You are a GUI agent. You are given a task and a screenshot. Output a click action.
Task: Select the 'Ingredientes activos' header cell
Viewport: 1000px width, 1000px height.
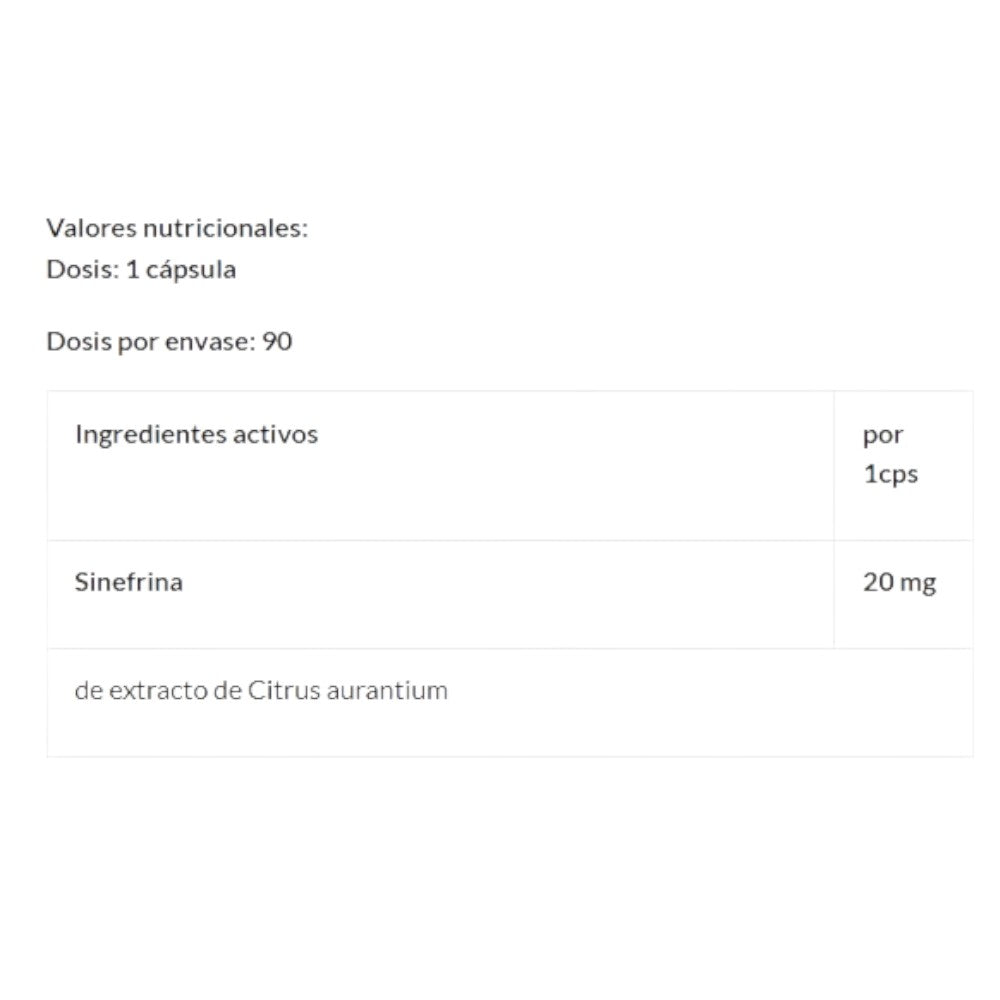(x=196, y=435)
